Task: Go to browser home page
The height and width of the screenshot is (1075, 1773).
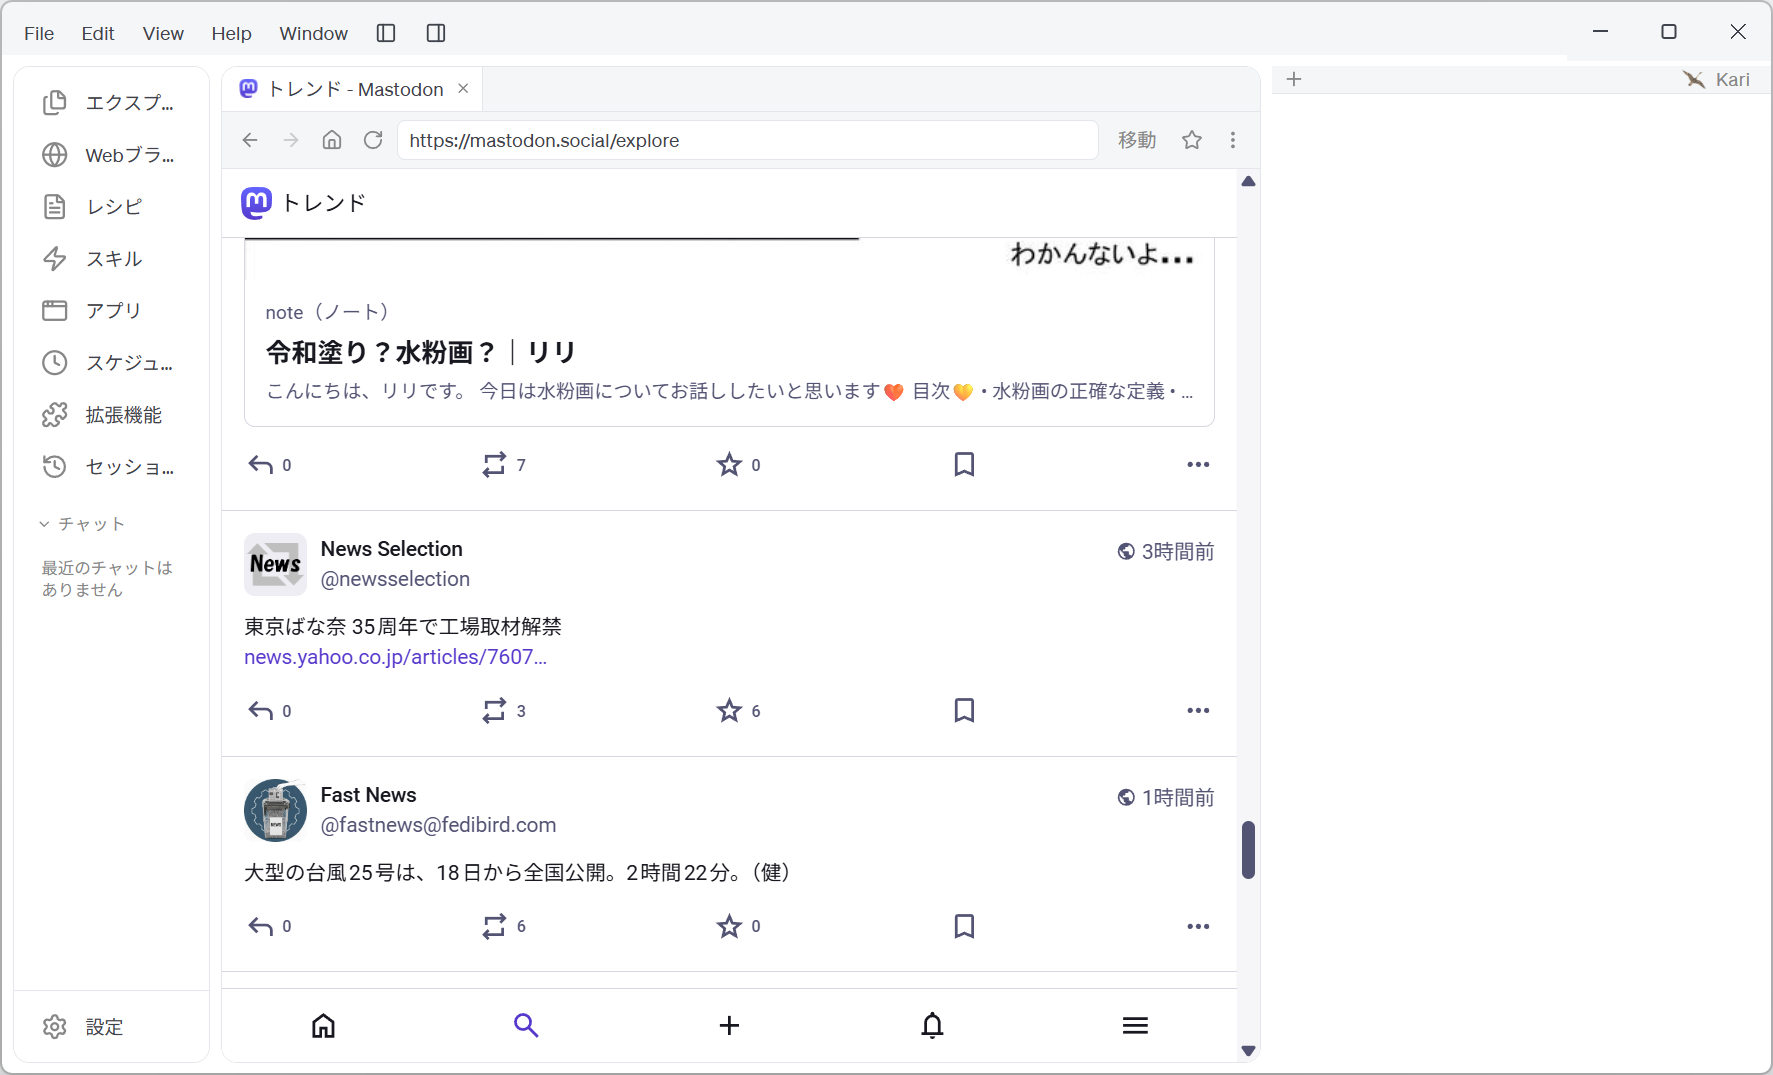Action: (332, 140)
